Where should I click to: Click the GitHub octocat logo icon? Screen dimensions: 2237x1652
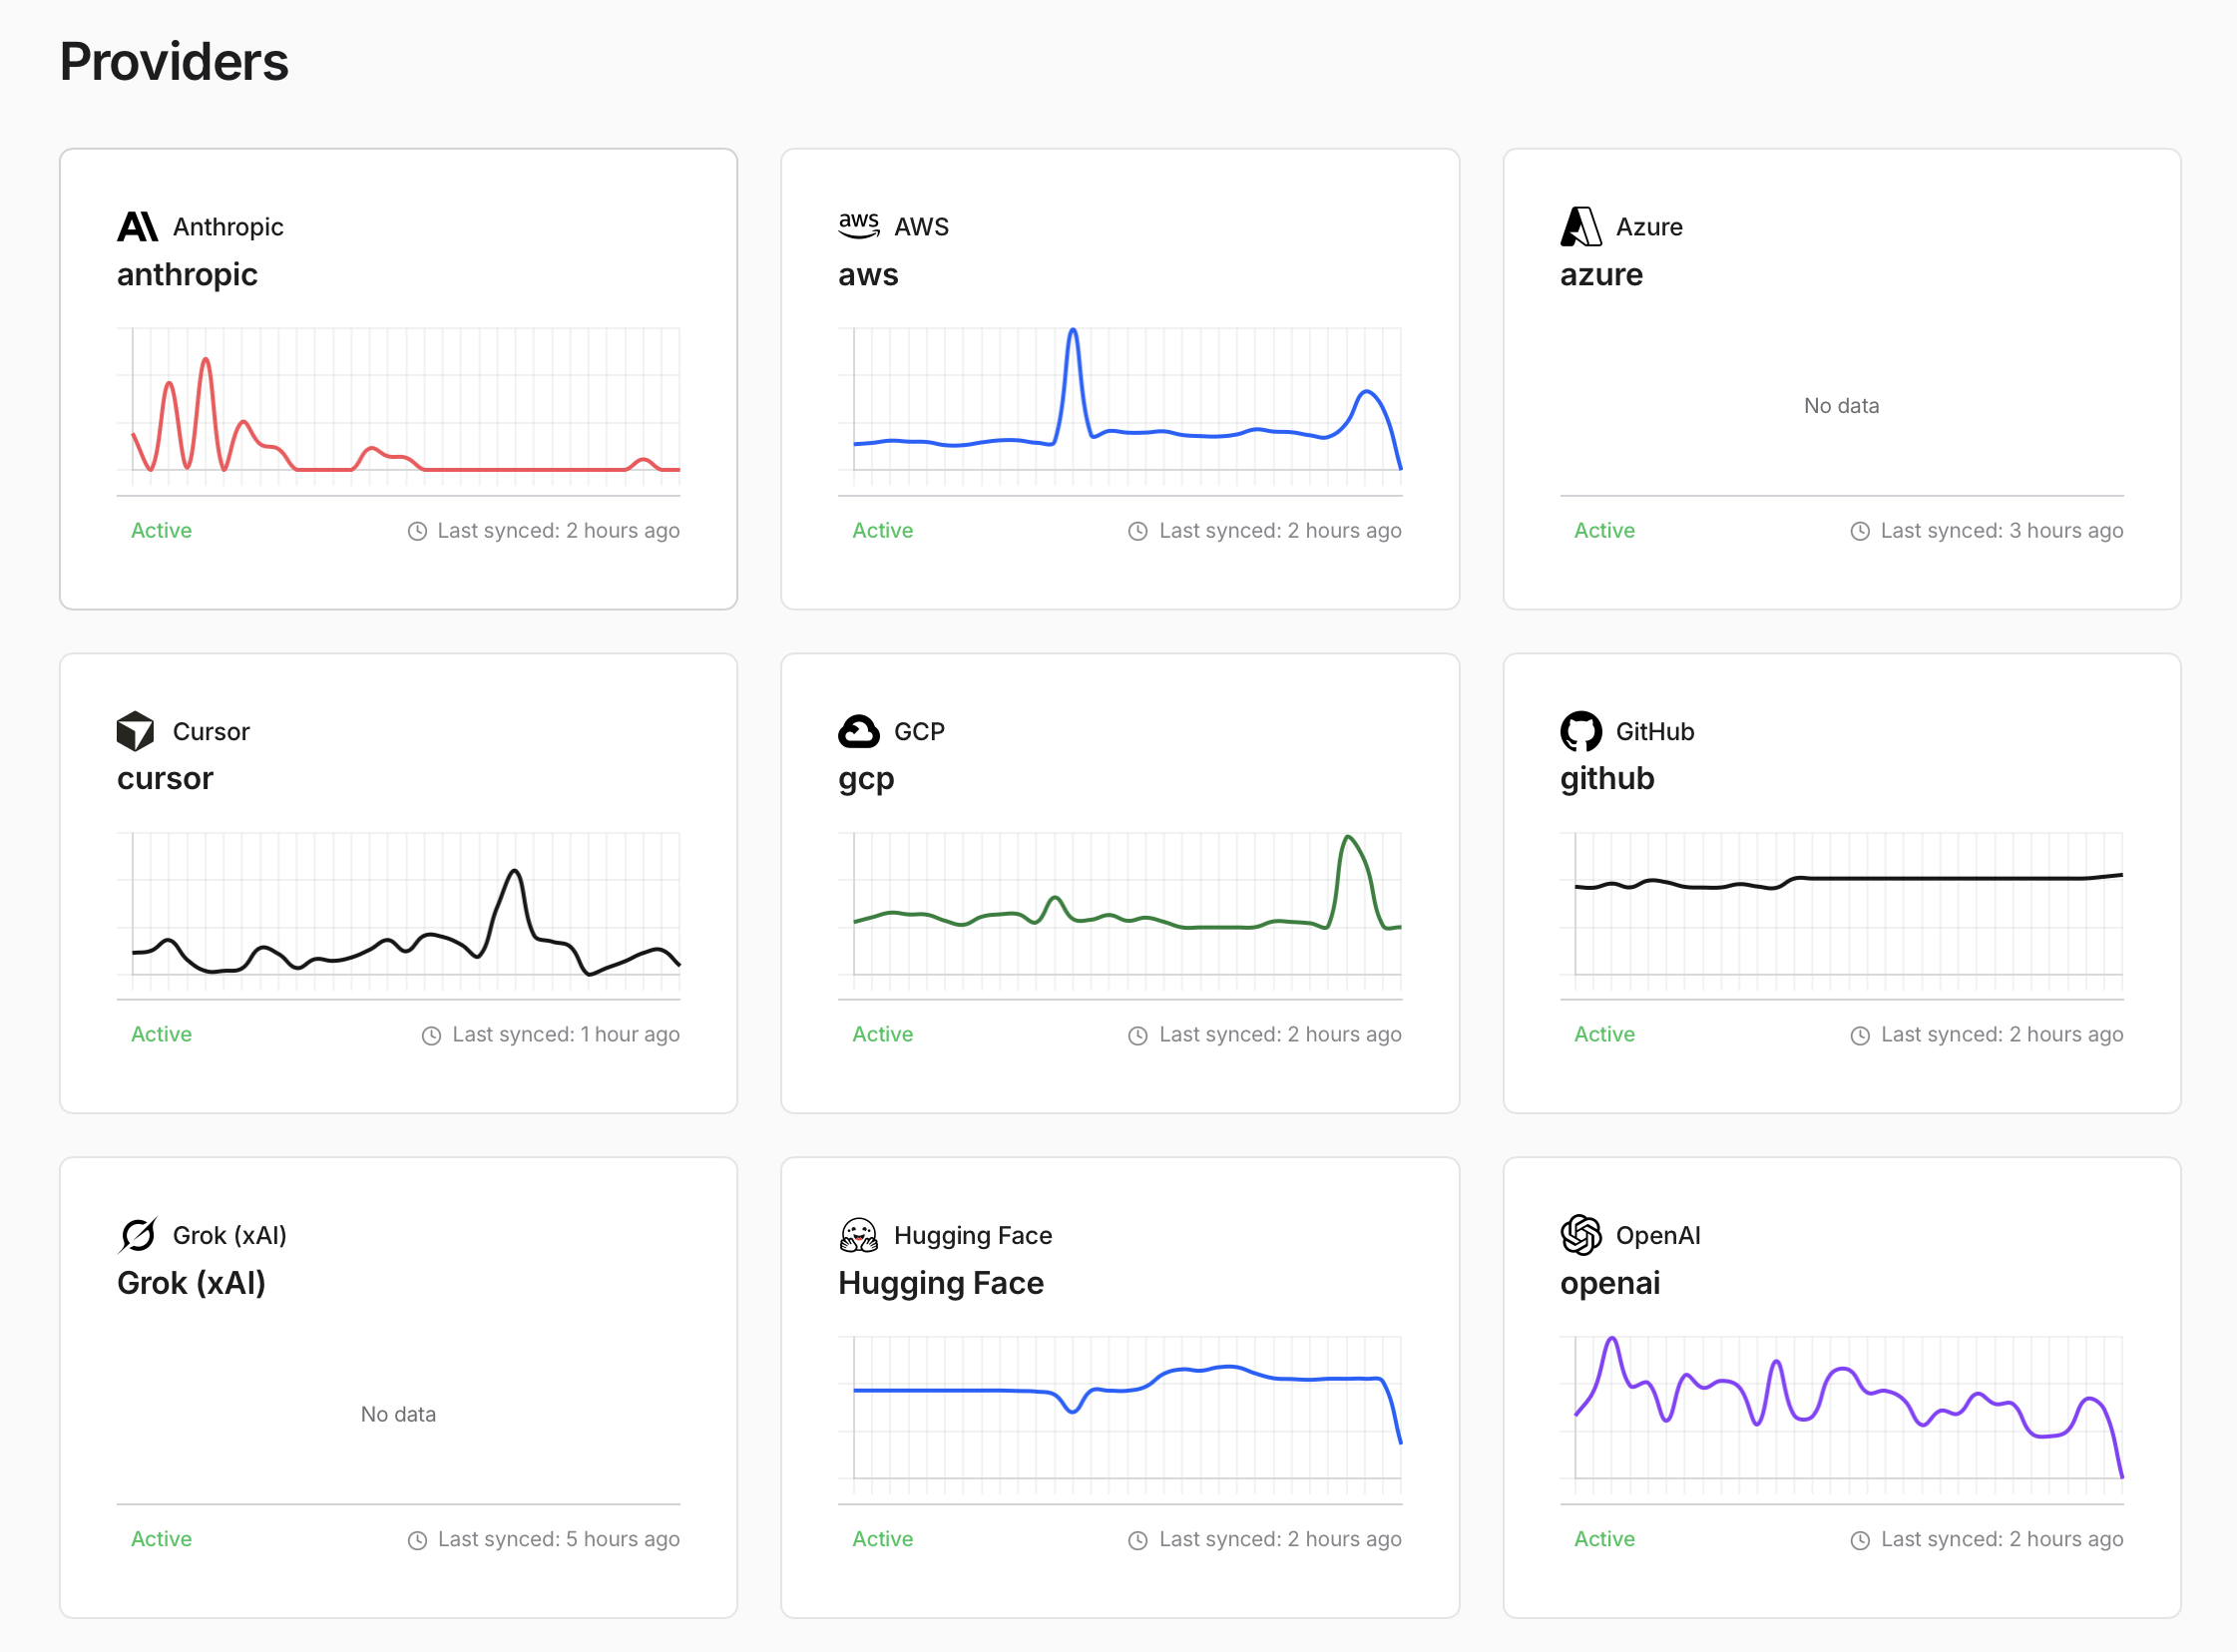[1580, 731]
